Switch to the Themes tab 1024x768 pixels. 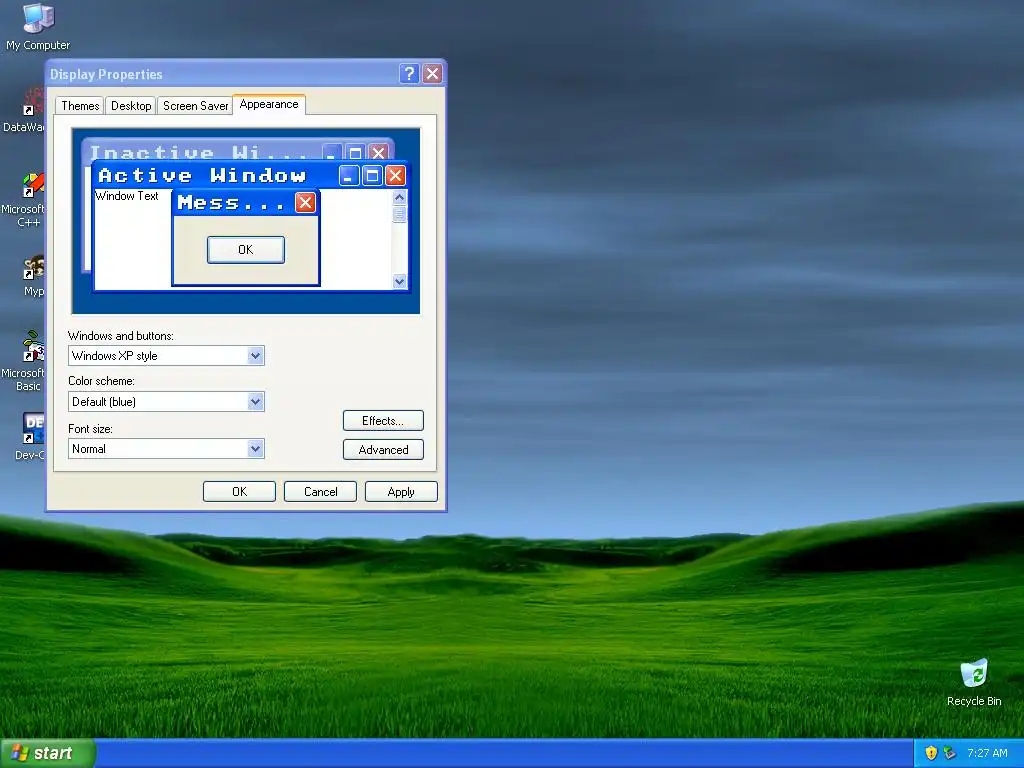(x=80, y=106)
